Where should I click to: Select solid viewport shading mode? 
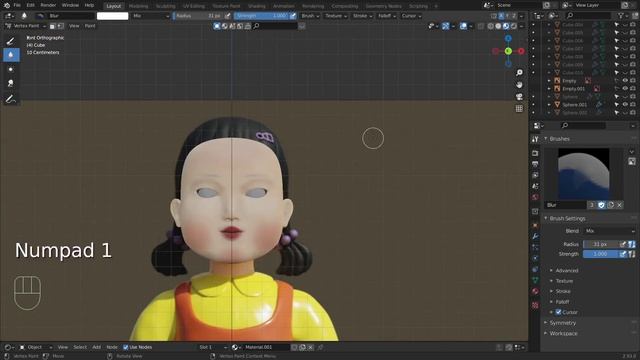[x=498, y=26]
